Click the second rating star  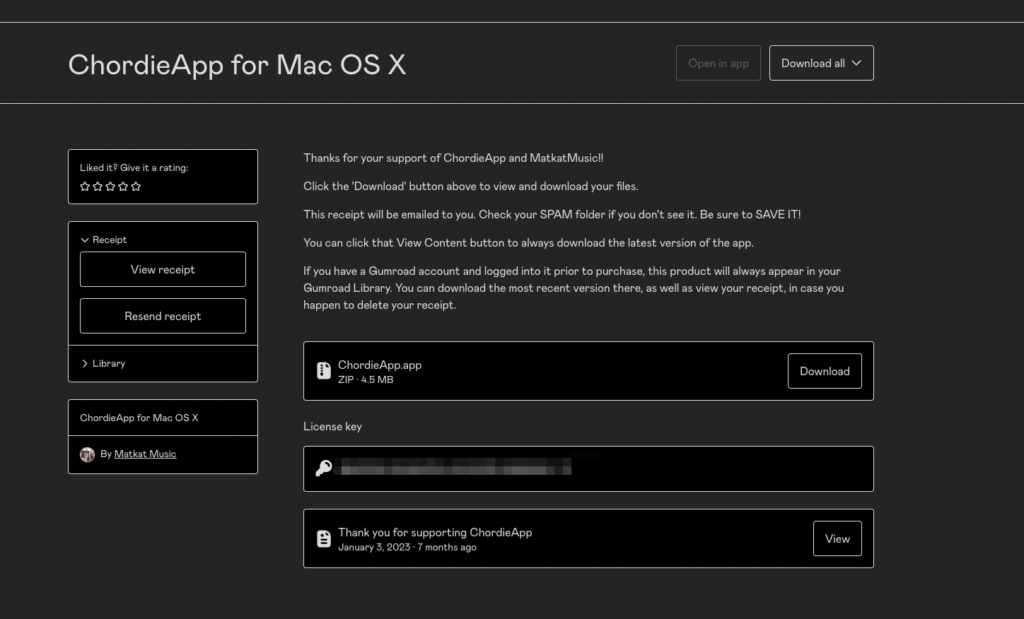[x=98, y=186]
